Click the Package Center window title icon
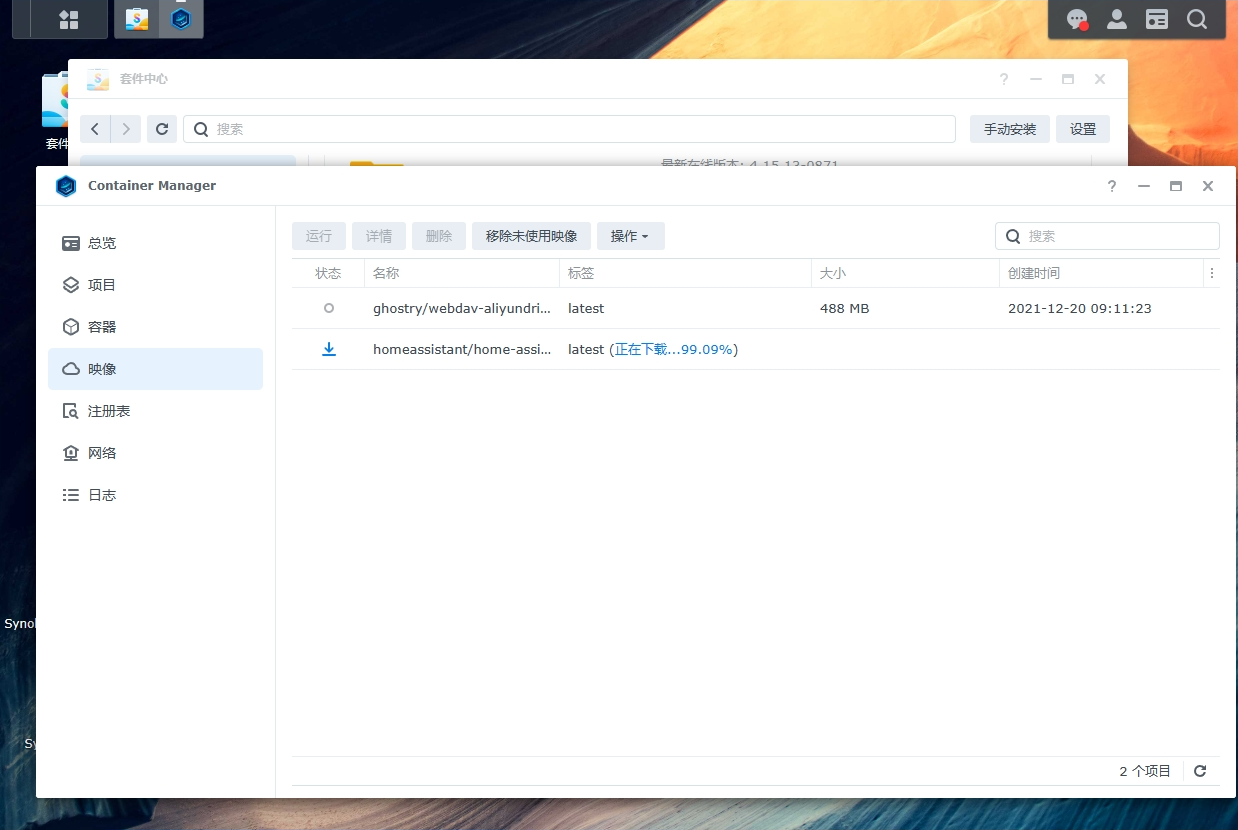The width and height of the screenshot is (1238, 830). point(97,79)
